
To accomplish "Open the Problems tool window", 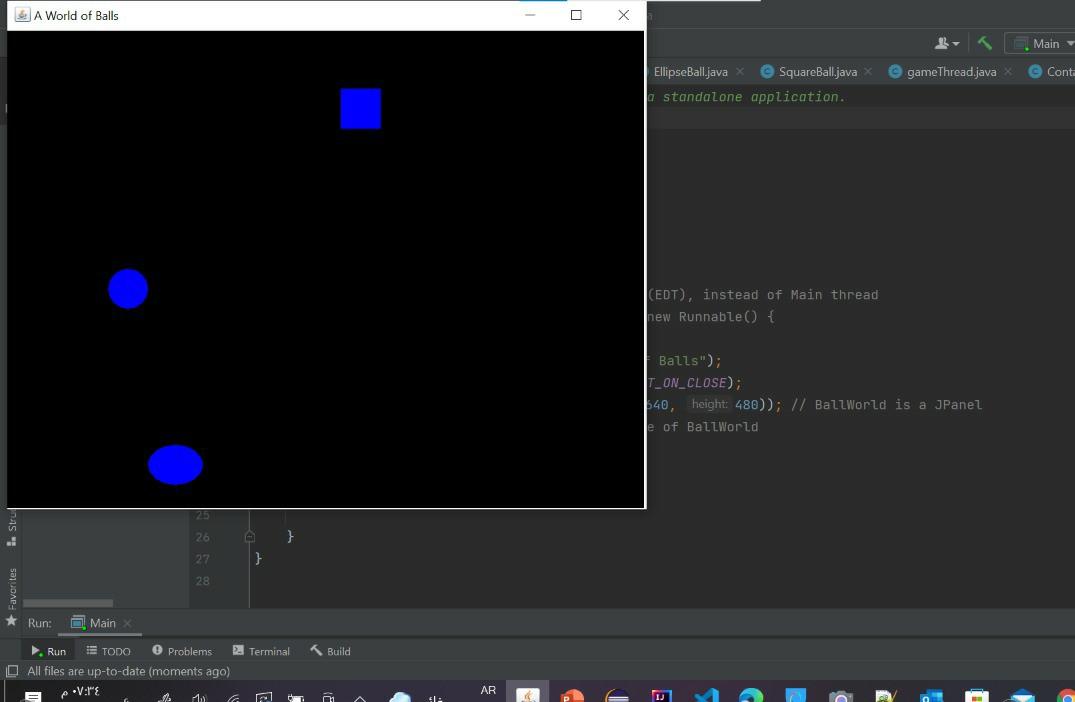I will tap(182, 651).
